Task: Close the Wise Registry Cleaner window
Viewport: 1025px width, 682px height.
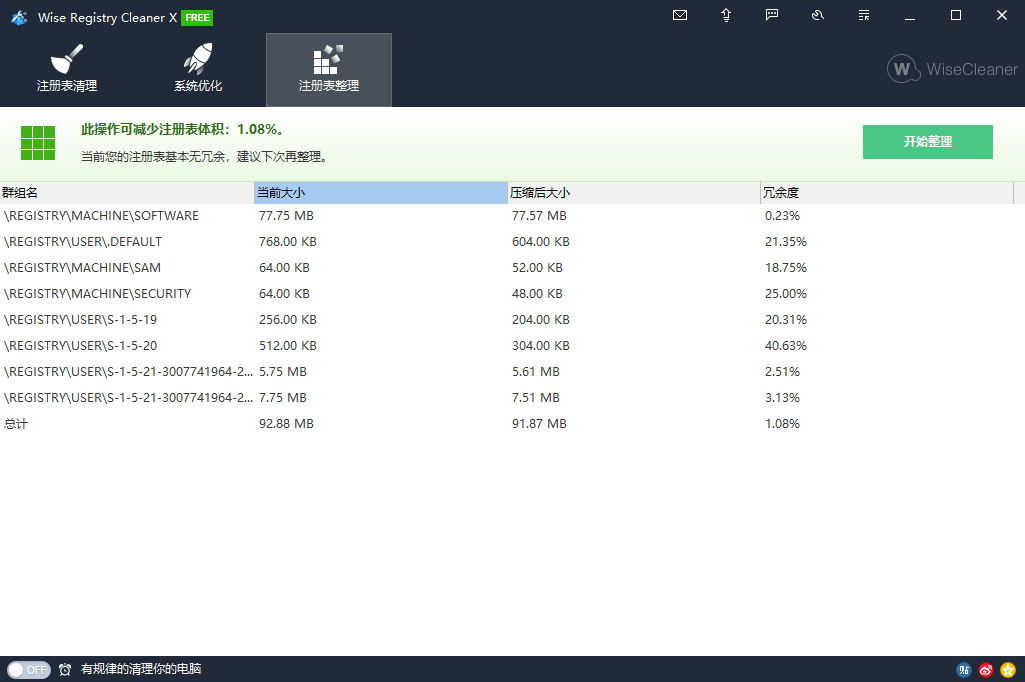Action: 1001,15
